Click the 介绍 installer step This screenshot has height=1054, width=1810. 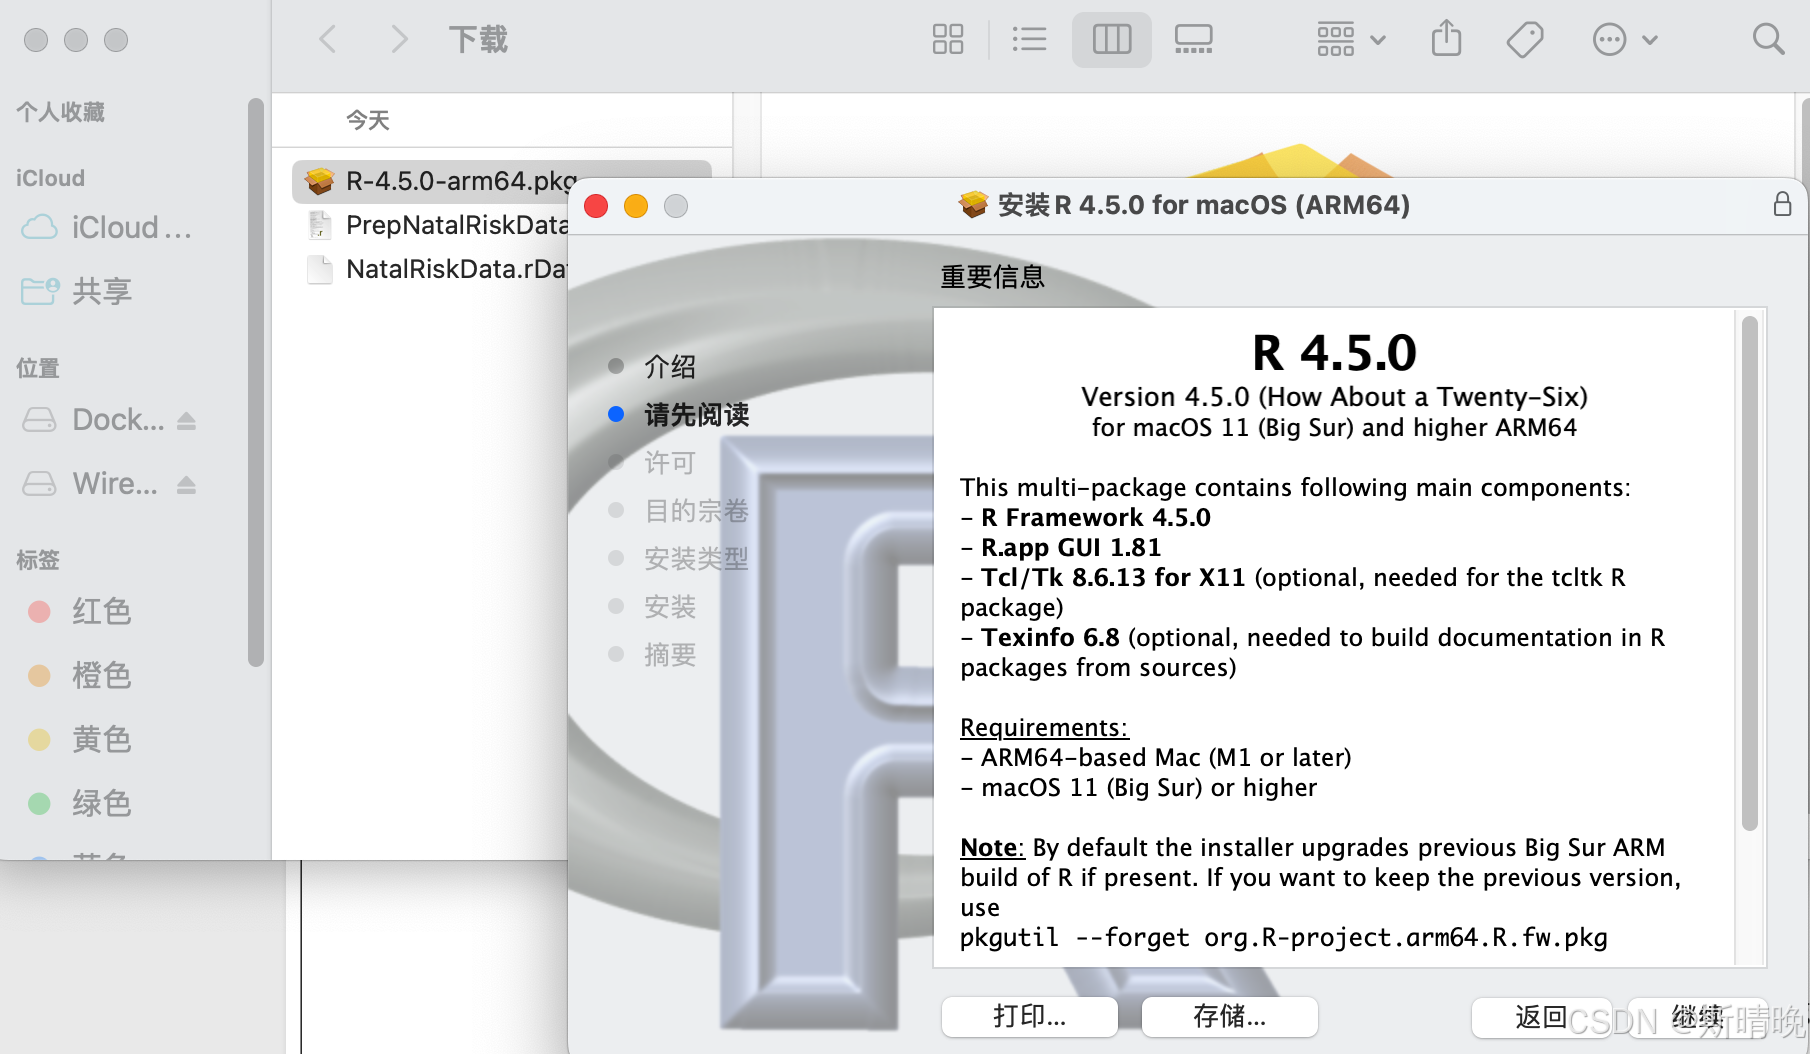670,367
